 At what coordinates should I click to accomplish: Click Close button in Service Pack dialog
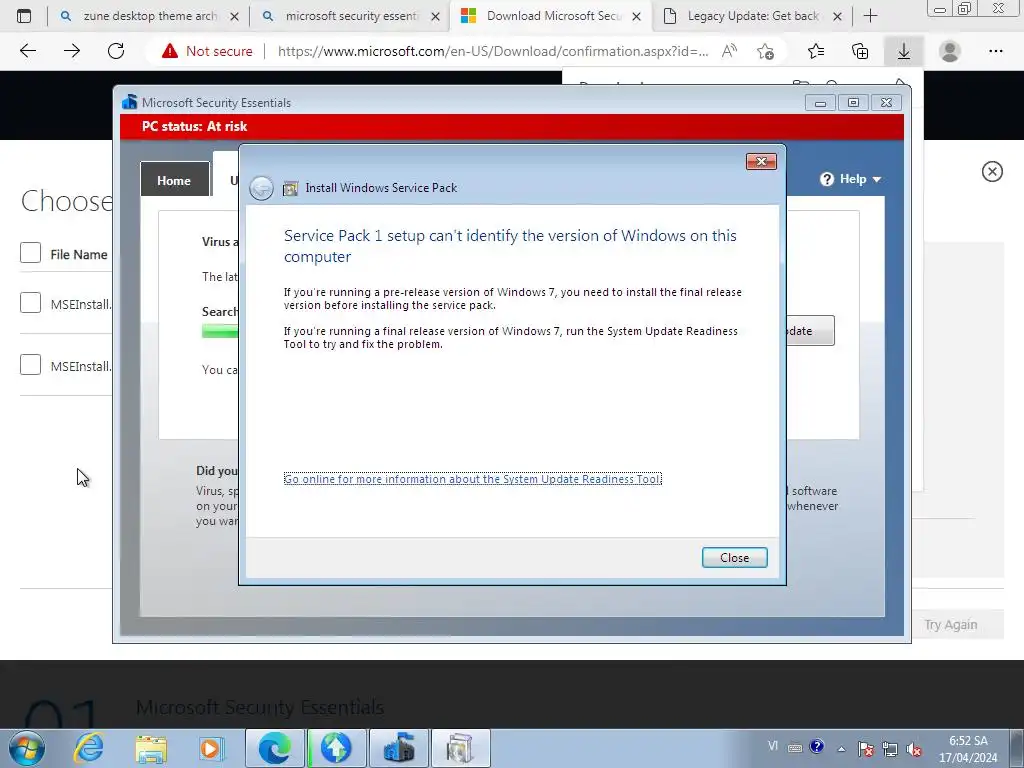(x=735, y=558)
